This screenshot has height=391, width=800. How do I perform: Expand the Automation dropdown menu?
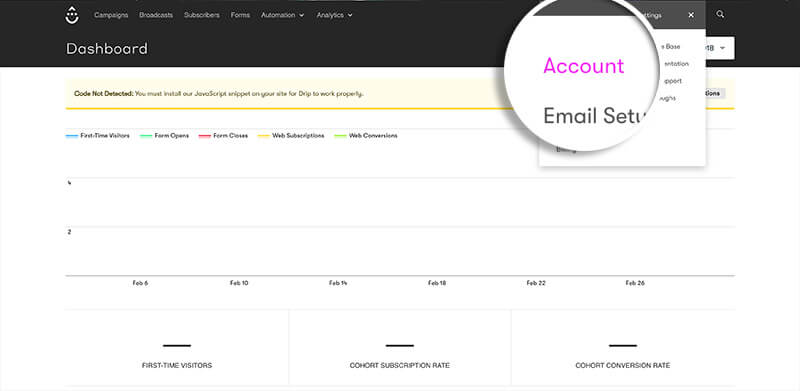tap(283, 15)
